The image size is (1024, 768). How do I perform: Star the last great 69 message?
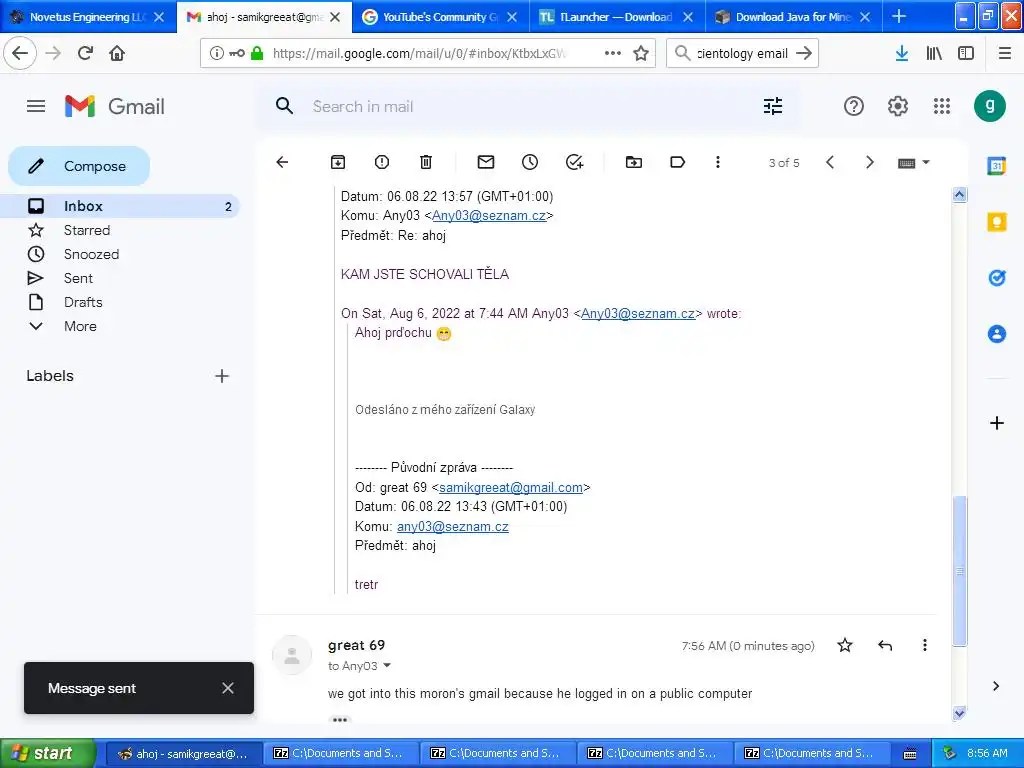[x=844, y=645]
